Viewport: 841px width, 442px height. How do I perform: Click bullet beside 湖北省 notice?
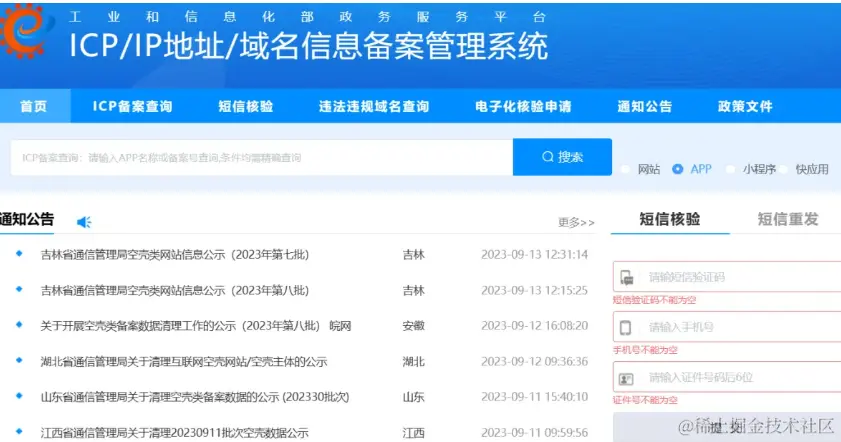pos(19,360)
